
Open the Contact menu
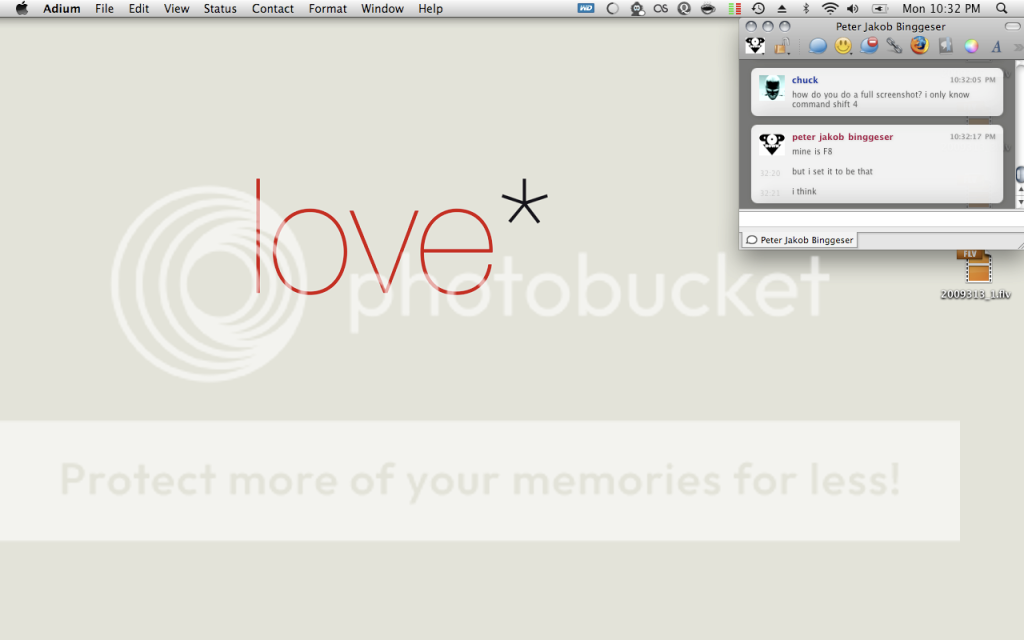tap(272, 9)
